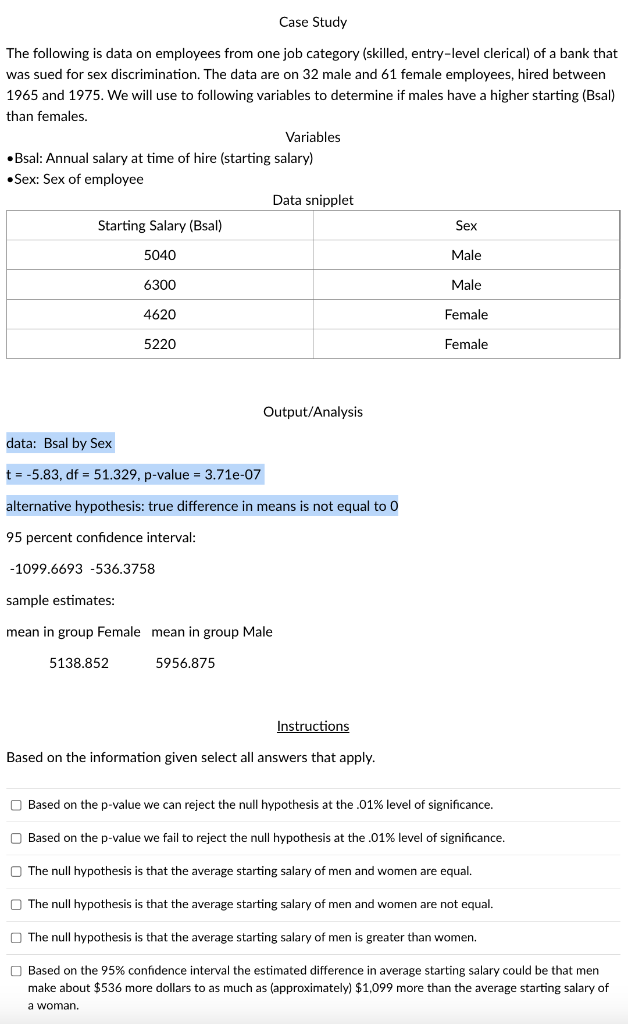The height and width of the screenshot is (1024, 628).
Task: Click the 4620 salary table cell
Action: coord(160,315)
